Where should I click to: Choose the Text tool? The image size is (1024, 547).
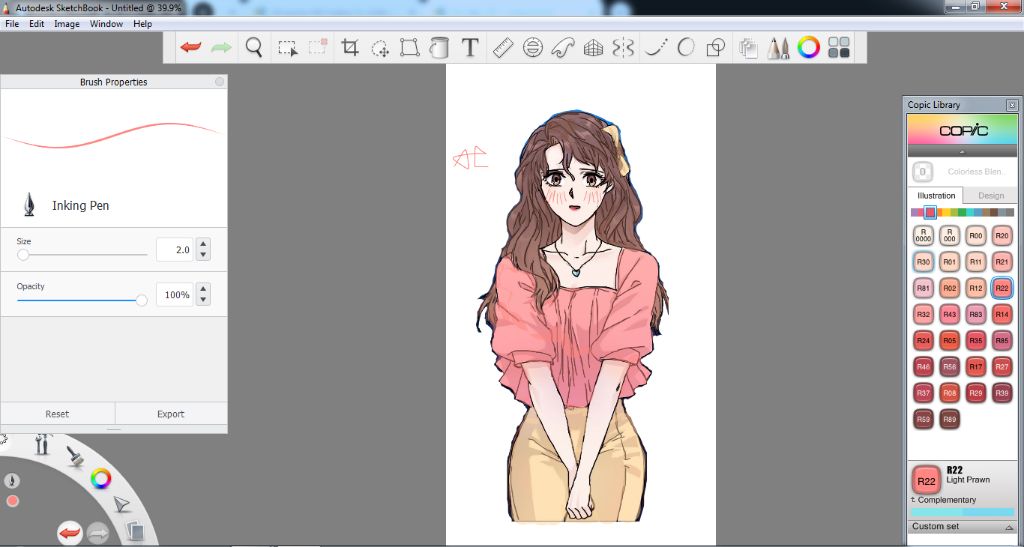[x=470, y=47]
